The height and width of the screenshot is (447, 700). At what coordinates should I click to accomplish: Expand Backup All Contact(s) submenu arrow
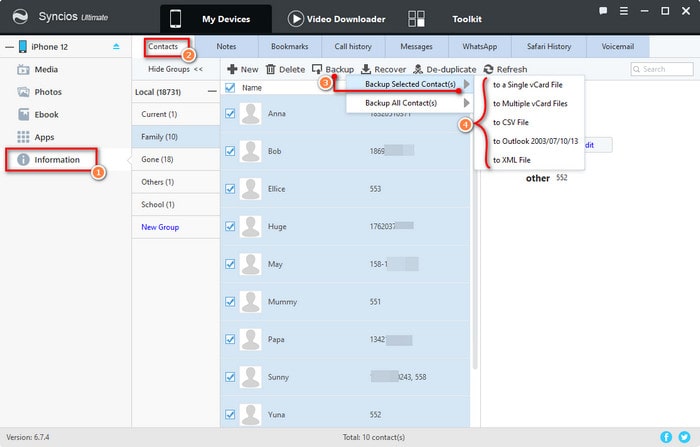[x=467, y=103]
